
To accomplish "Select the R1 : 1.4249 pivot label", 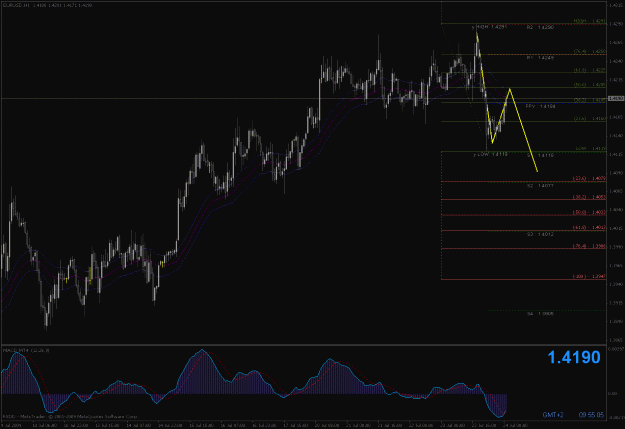I will tap(540, 58).
